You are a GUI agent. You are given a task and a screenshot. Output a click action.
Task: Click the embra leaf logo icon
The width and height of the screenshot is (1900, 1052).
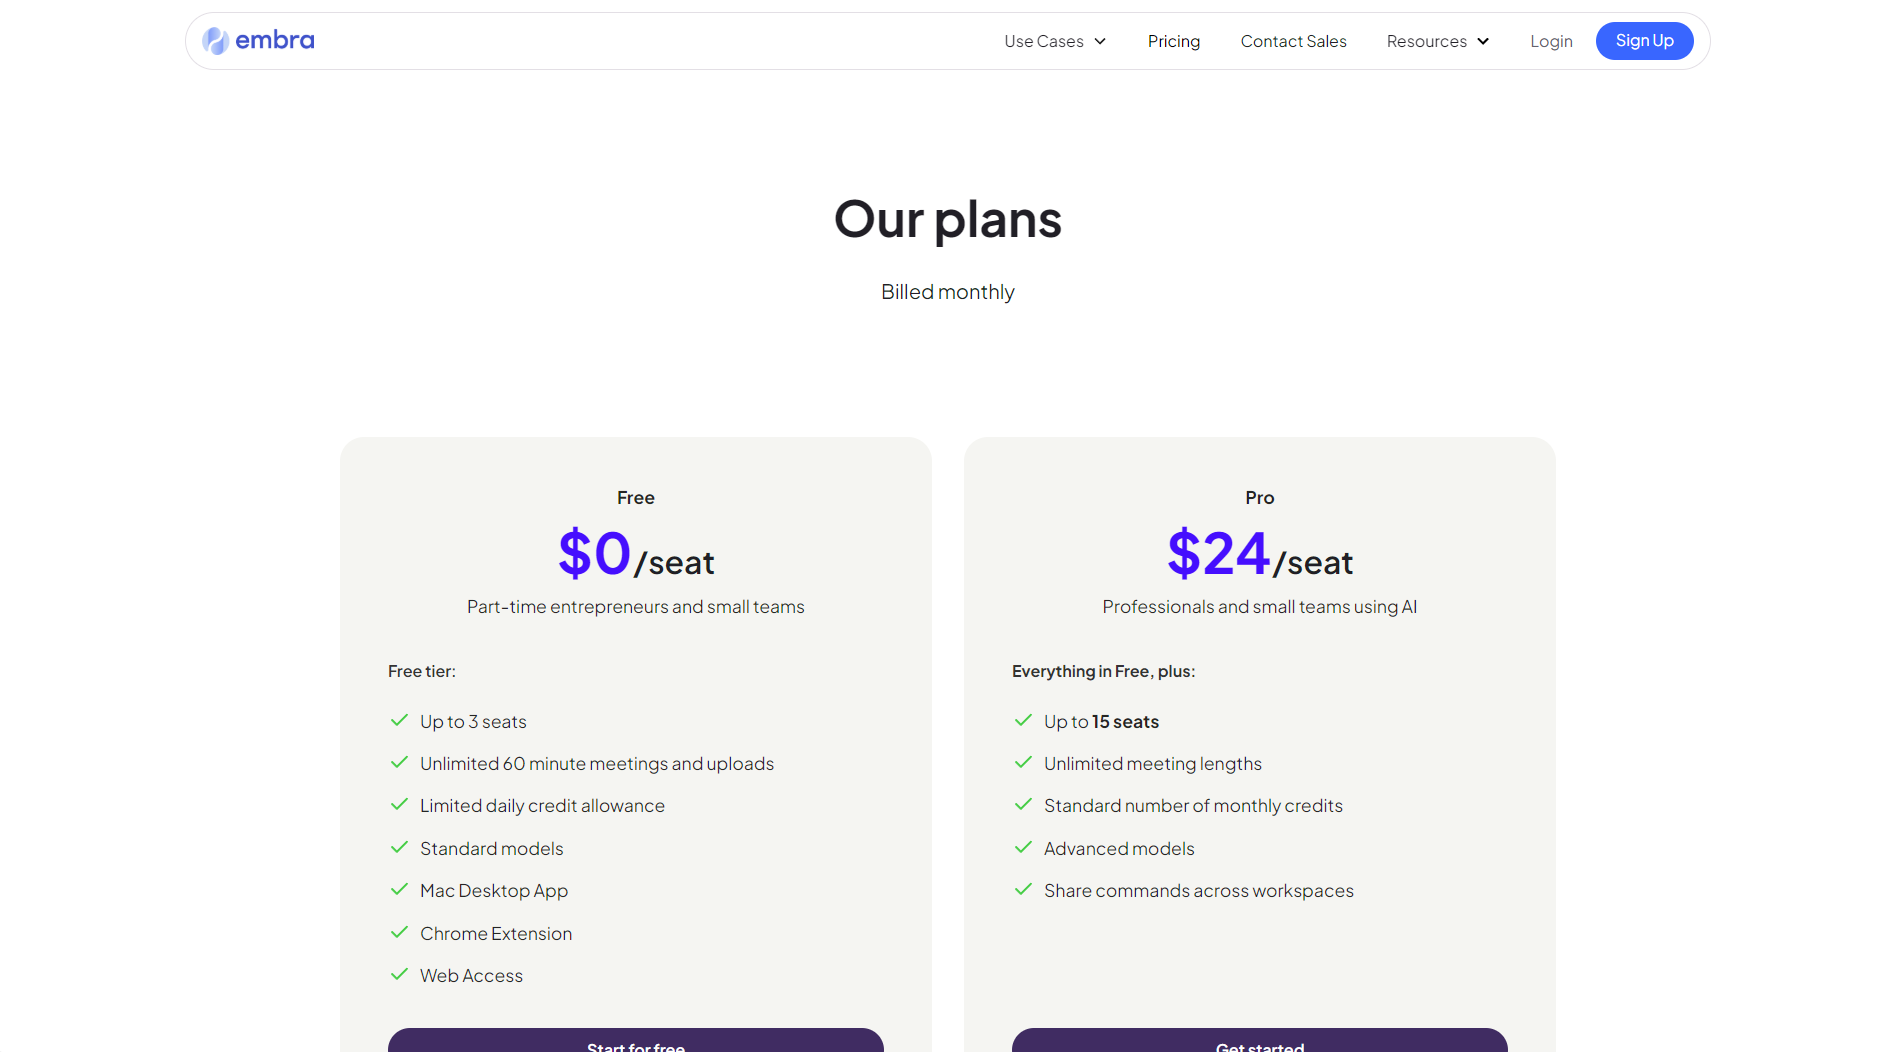(x=215, y=41)
